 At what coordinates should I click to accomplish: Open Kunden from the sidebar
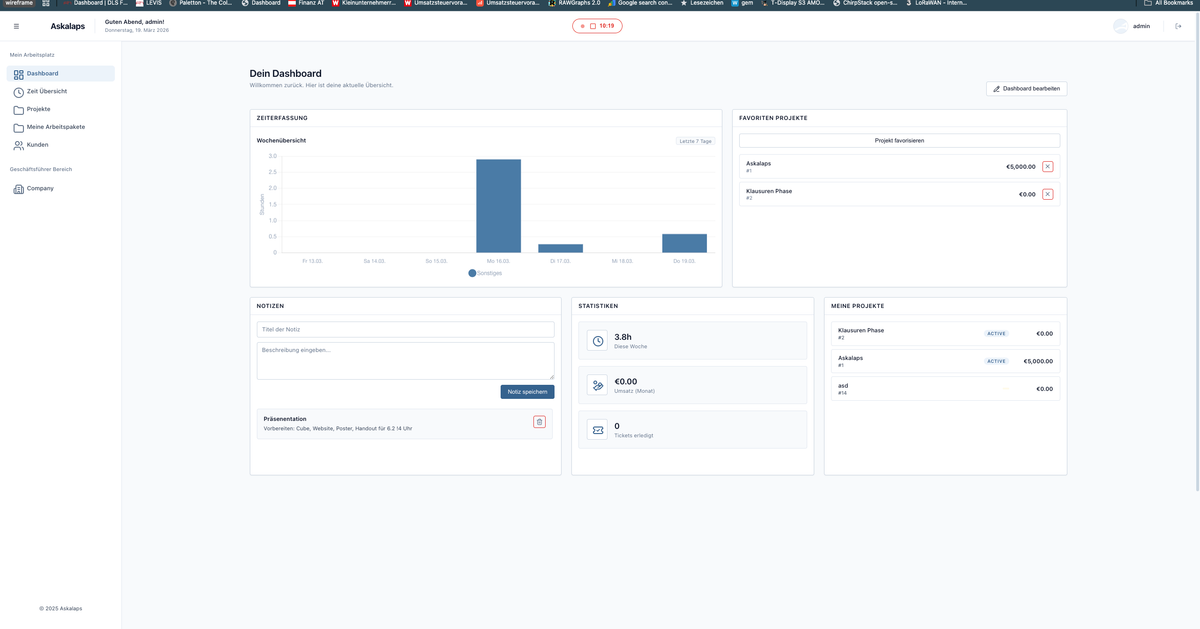tap(37, 145)
